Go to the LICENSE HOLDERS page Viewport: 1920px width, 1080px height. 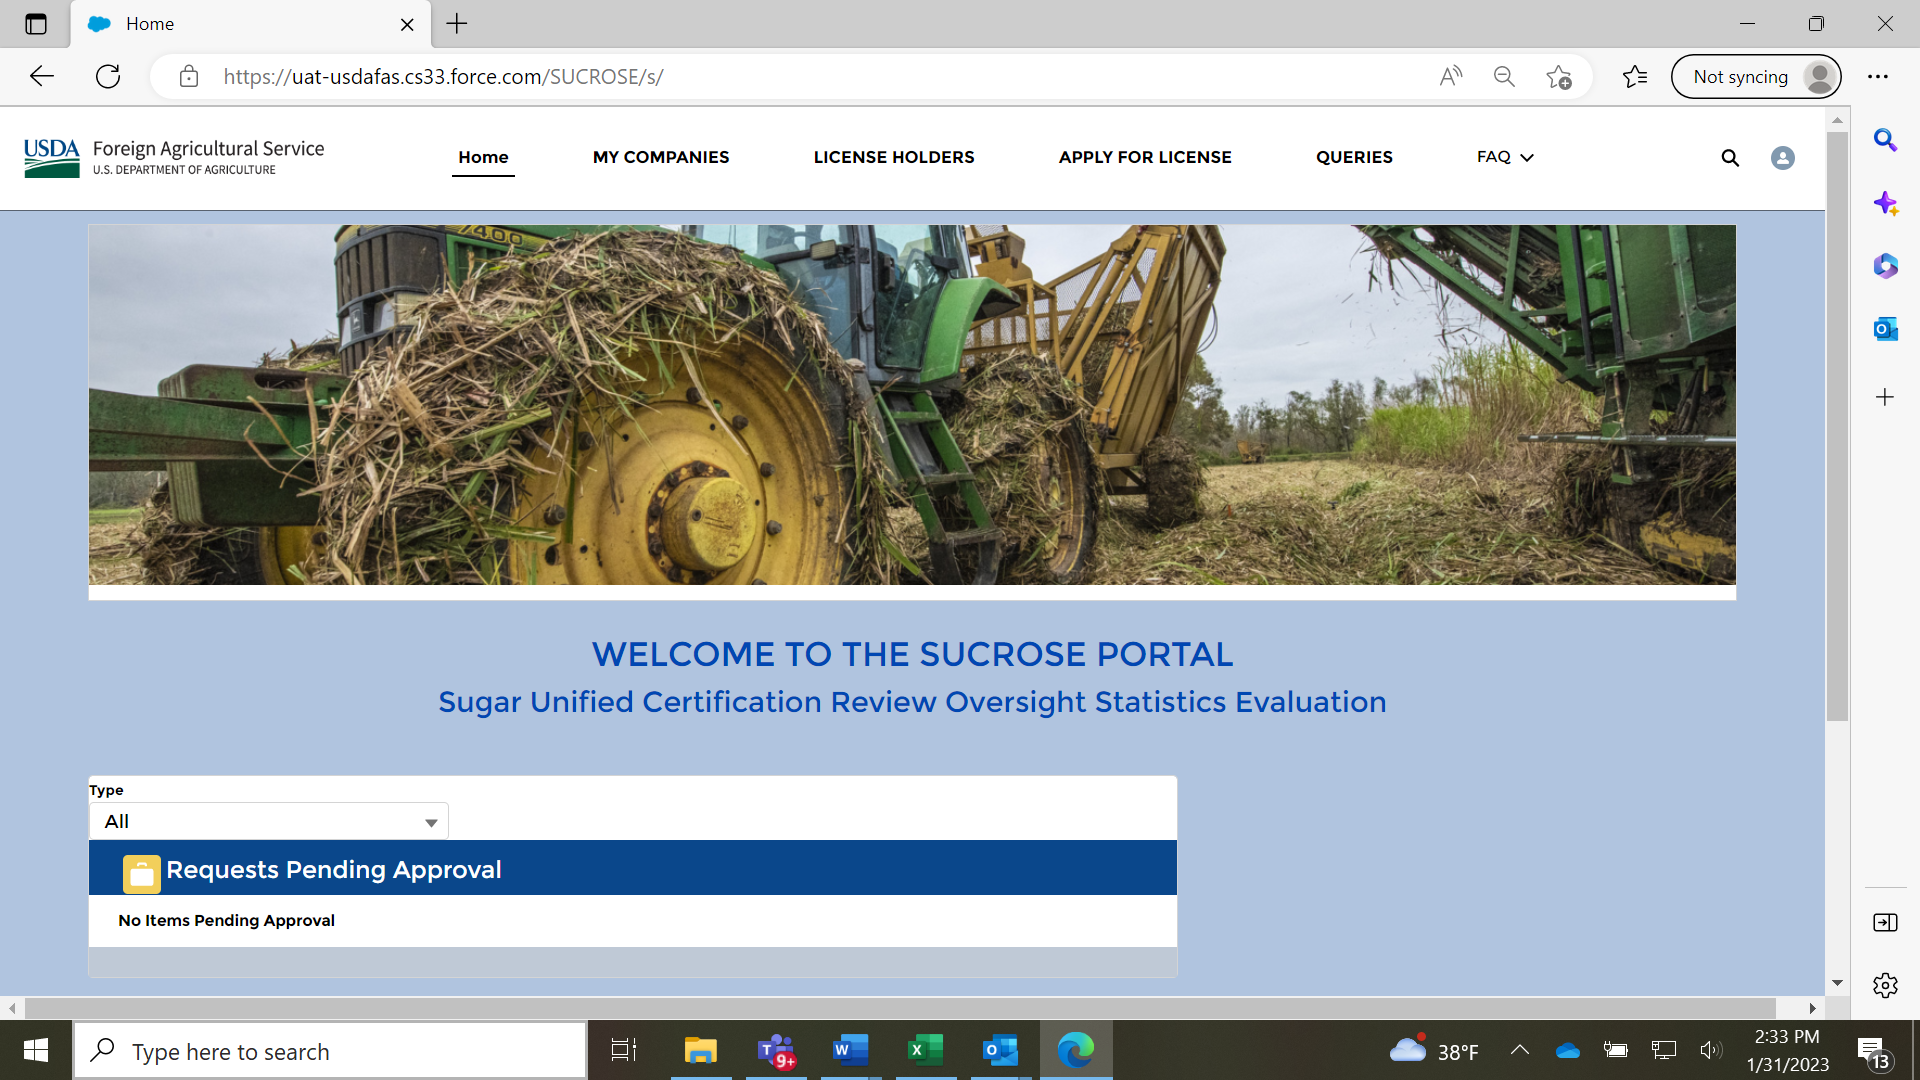[x=893, y=158]
